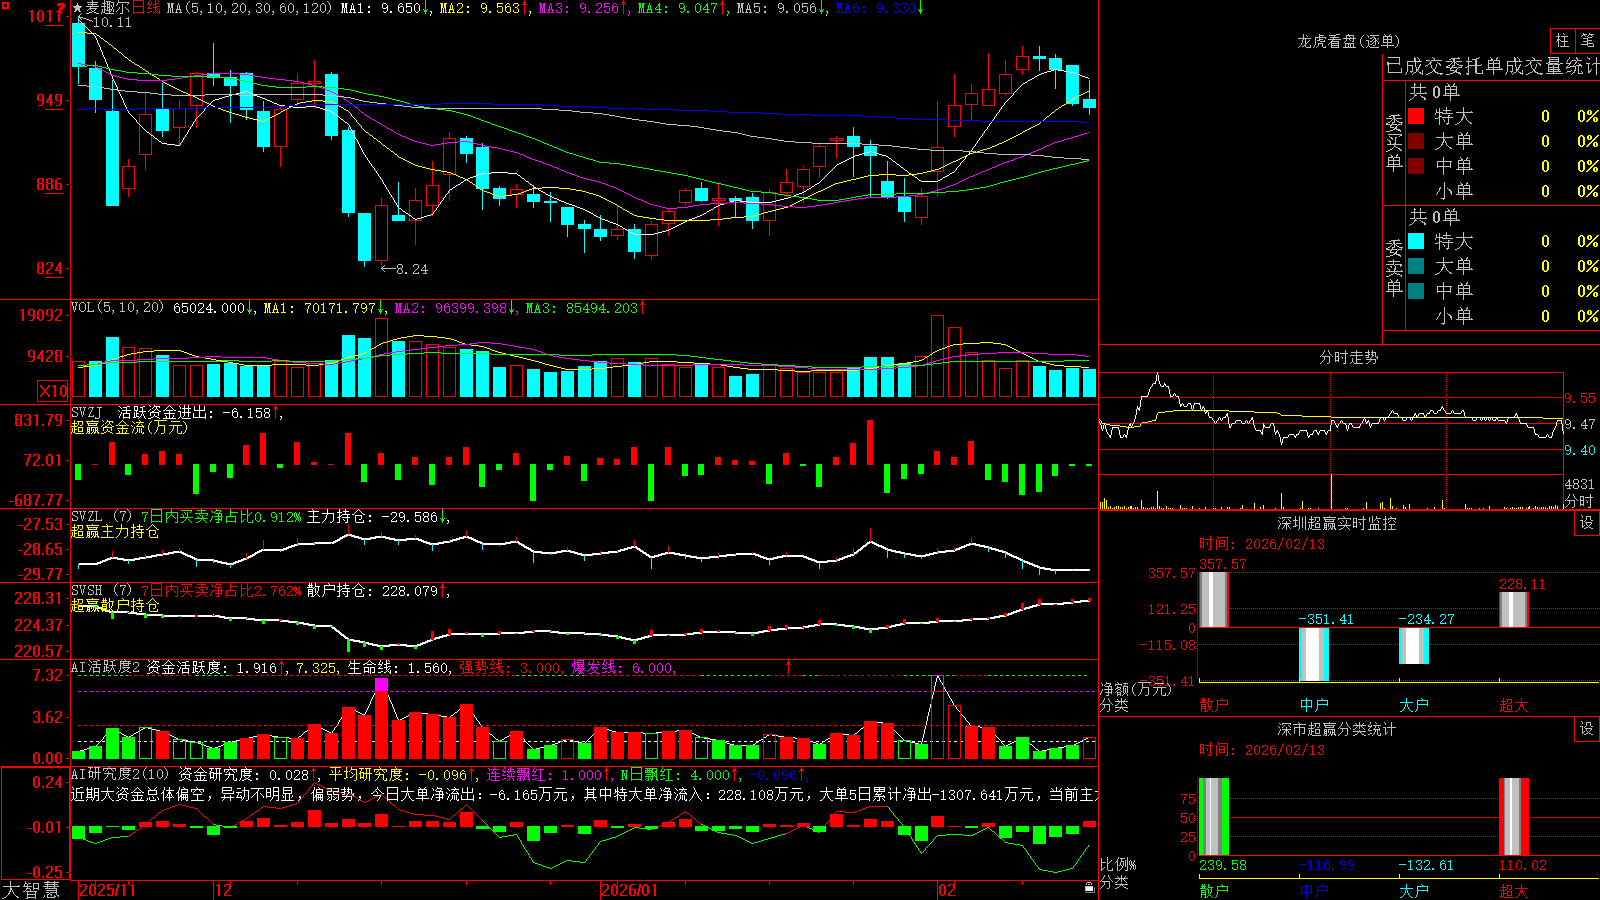Screen dimensions: 1600x900
Task: Click the red question mark icon at top left
Action: pyautogui.click(x=61, y=8)
